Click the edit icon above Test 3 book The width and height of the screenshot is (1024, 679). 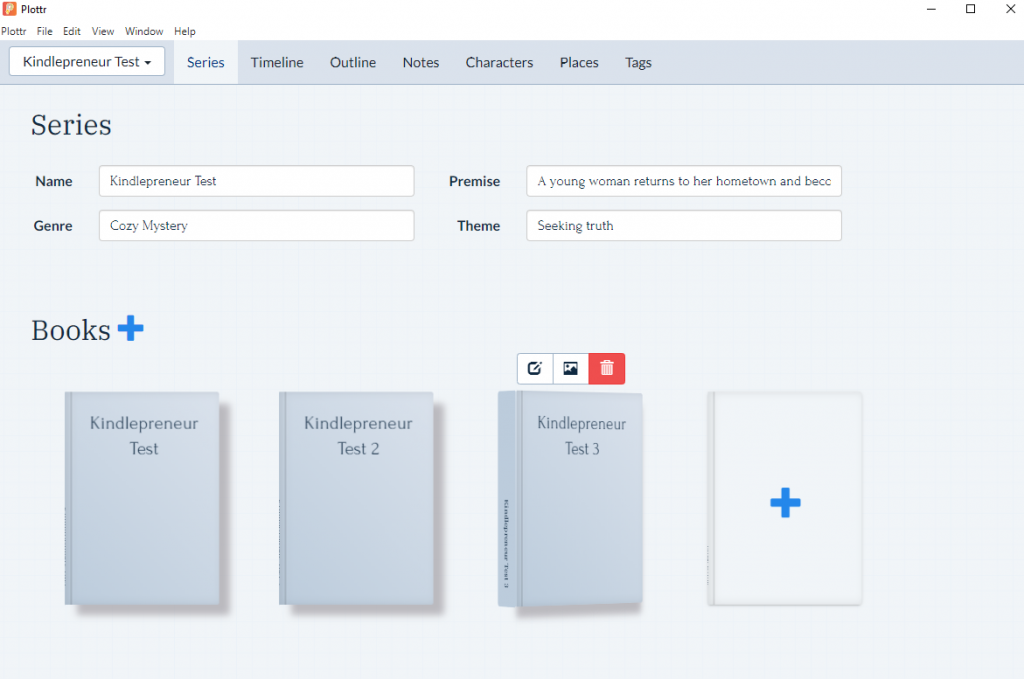(x=535, y=369)
